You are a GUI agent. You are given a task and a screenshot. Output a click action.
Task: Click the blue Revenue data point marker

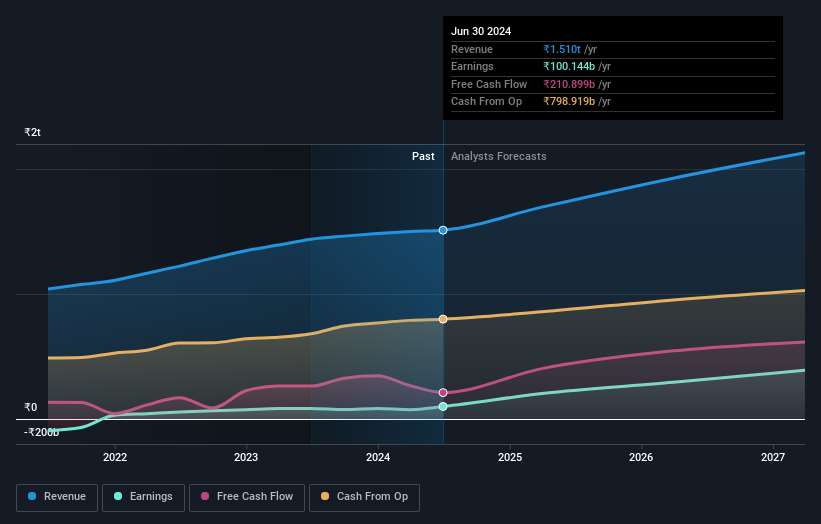[x=443, y=230]
